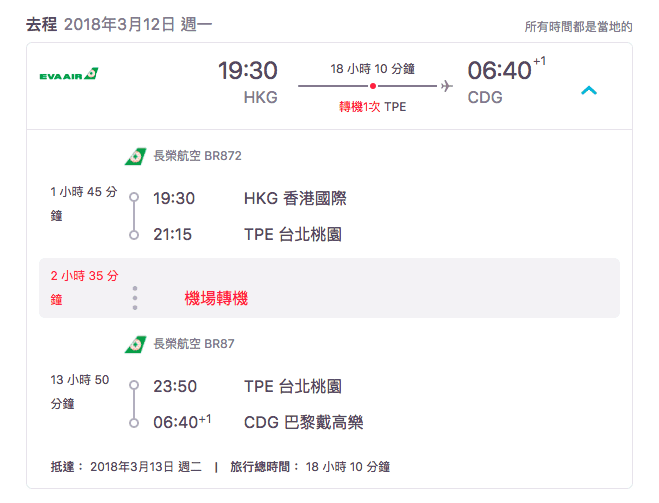
Task: Click the 19:30 departure time in header
Action: pyautogui.click(x=248, y=70)
